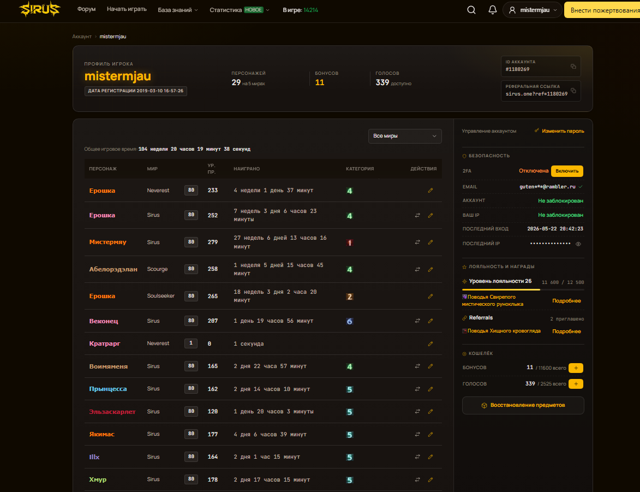This screenshot has width=640, height=492.
Task: Click email guten address value
Action: click(x=547, y=187)
